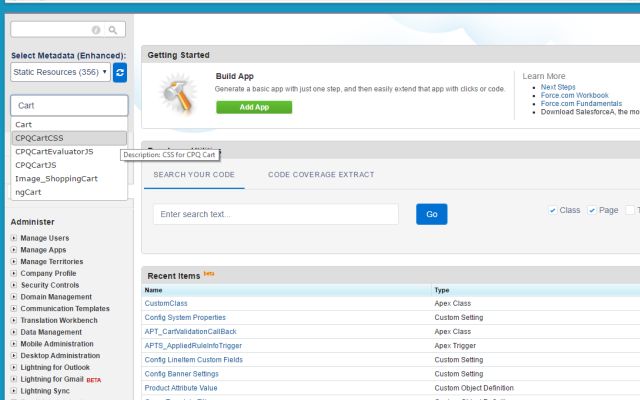The height and width of the screenshot is (400, 640).
Task: Open the Static Resources metadata dropdown
Action: coord(60,72)
